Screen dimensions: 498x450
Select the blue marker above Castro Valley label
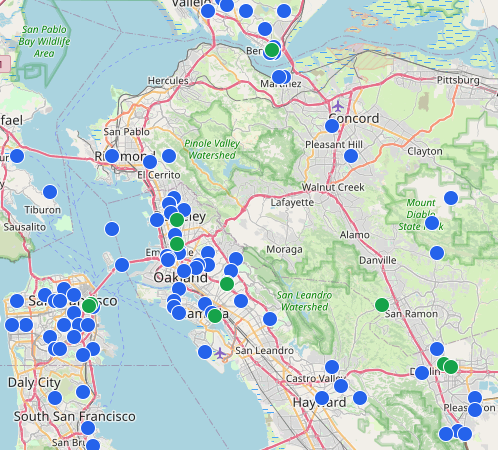(x=332, y=367)
